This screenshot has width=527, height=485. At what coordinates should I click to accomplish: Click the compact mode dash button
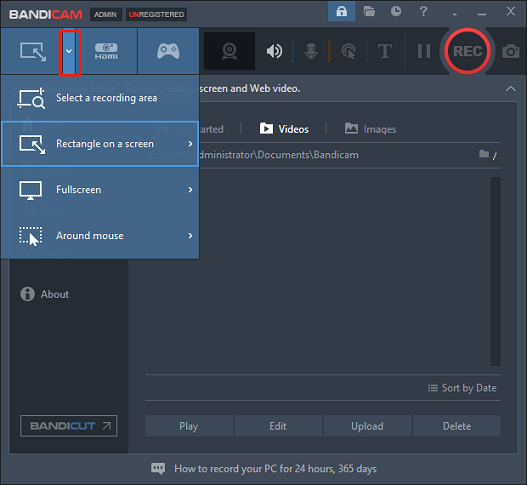(455, 15)
